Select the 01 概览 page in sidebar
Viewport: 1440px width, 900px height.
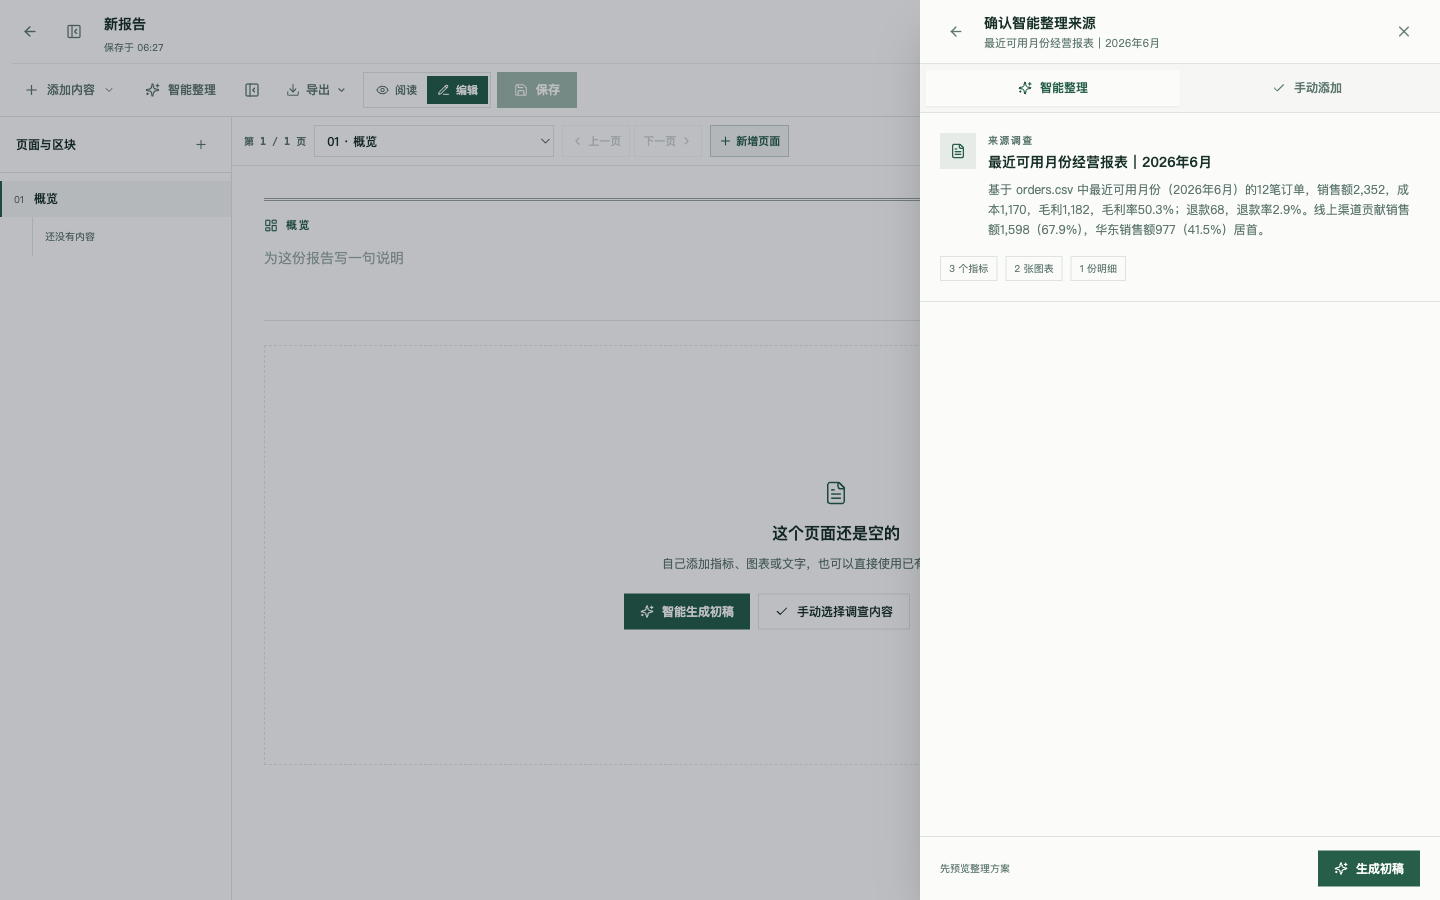[x=116, y=199]
